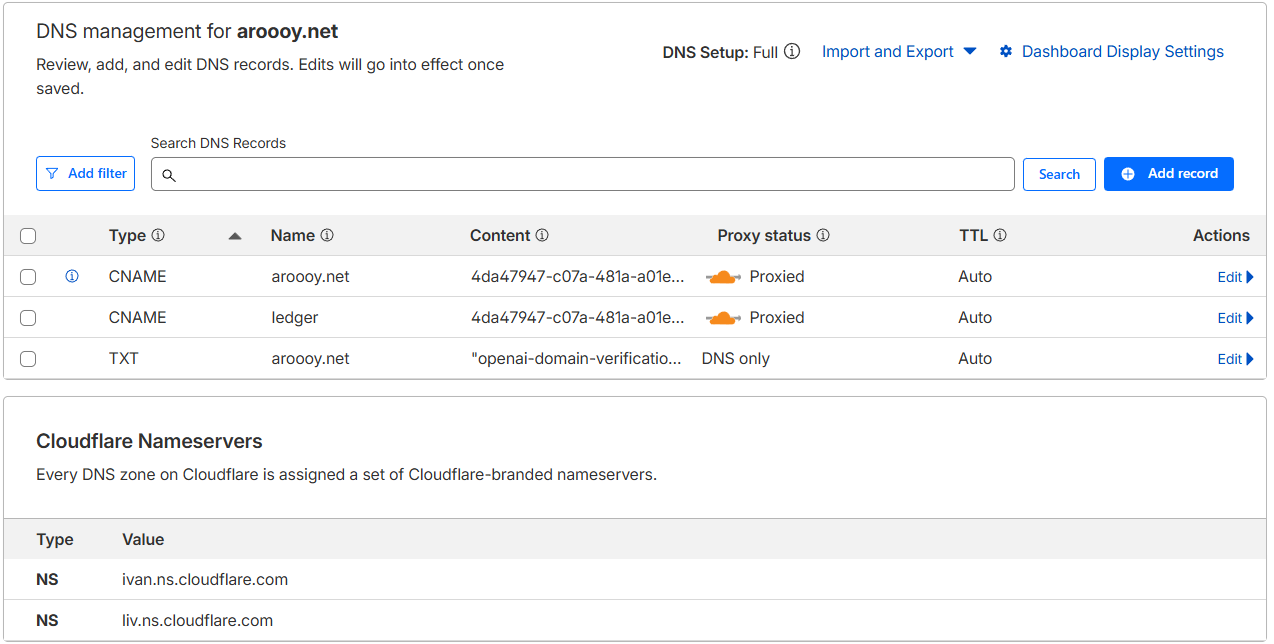Click the info icon beside Name column header

327,236
